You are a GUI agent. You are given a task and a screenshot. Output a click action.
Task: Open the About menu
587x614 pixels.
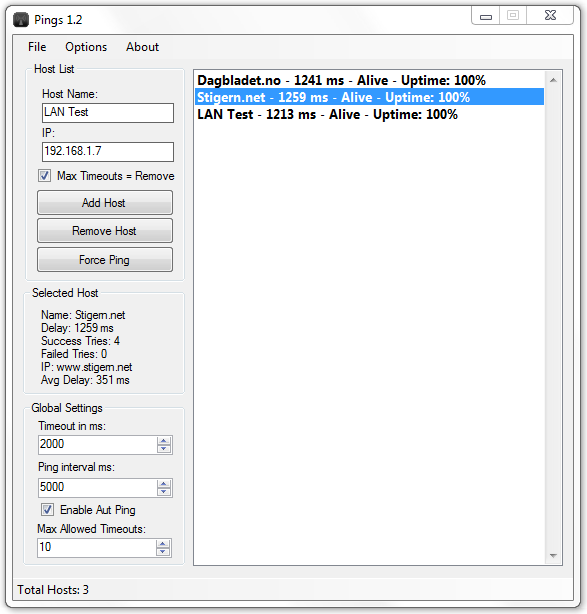click(143, 47)
